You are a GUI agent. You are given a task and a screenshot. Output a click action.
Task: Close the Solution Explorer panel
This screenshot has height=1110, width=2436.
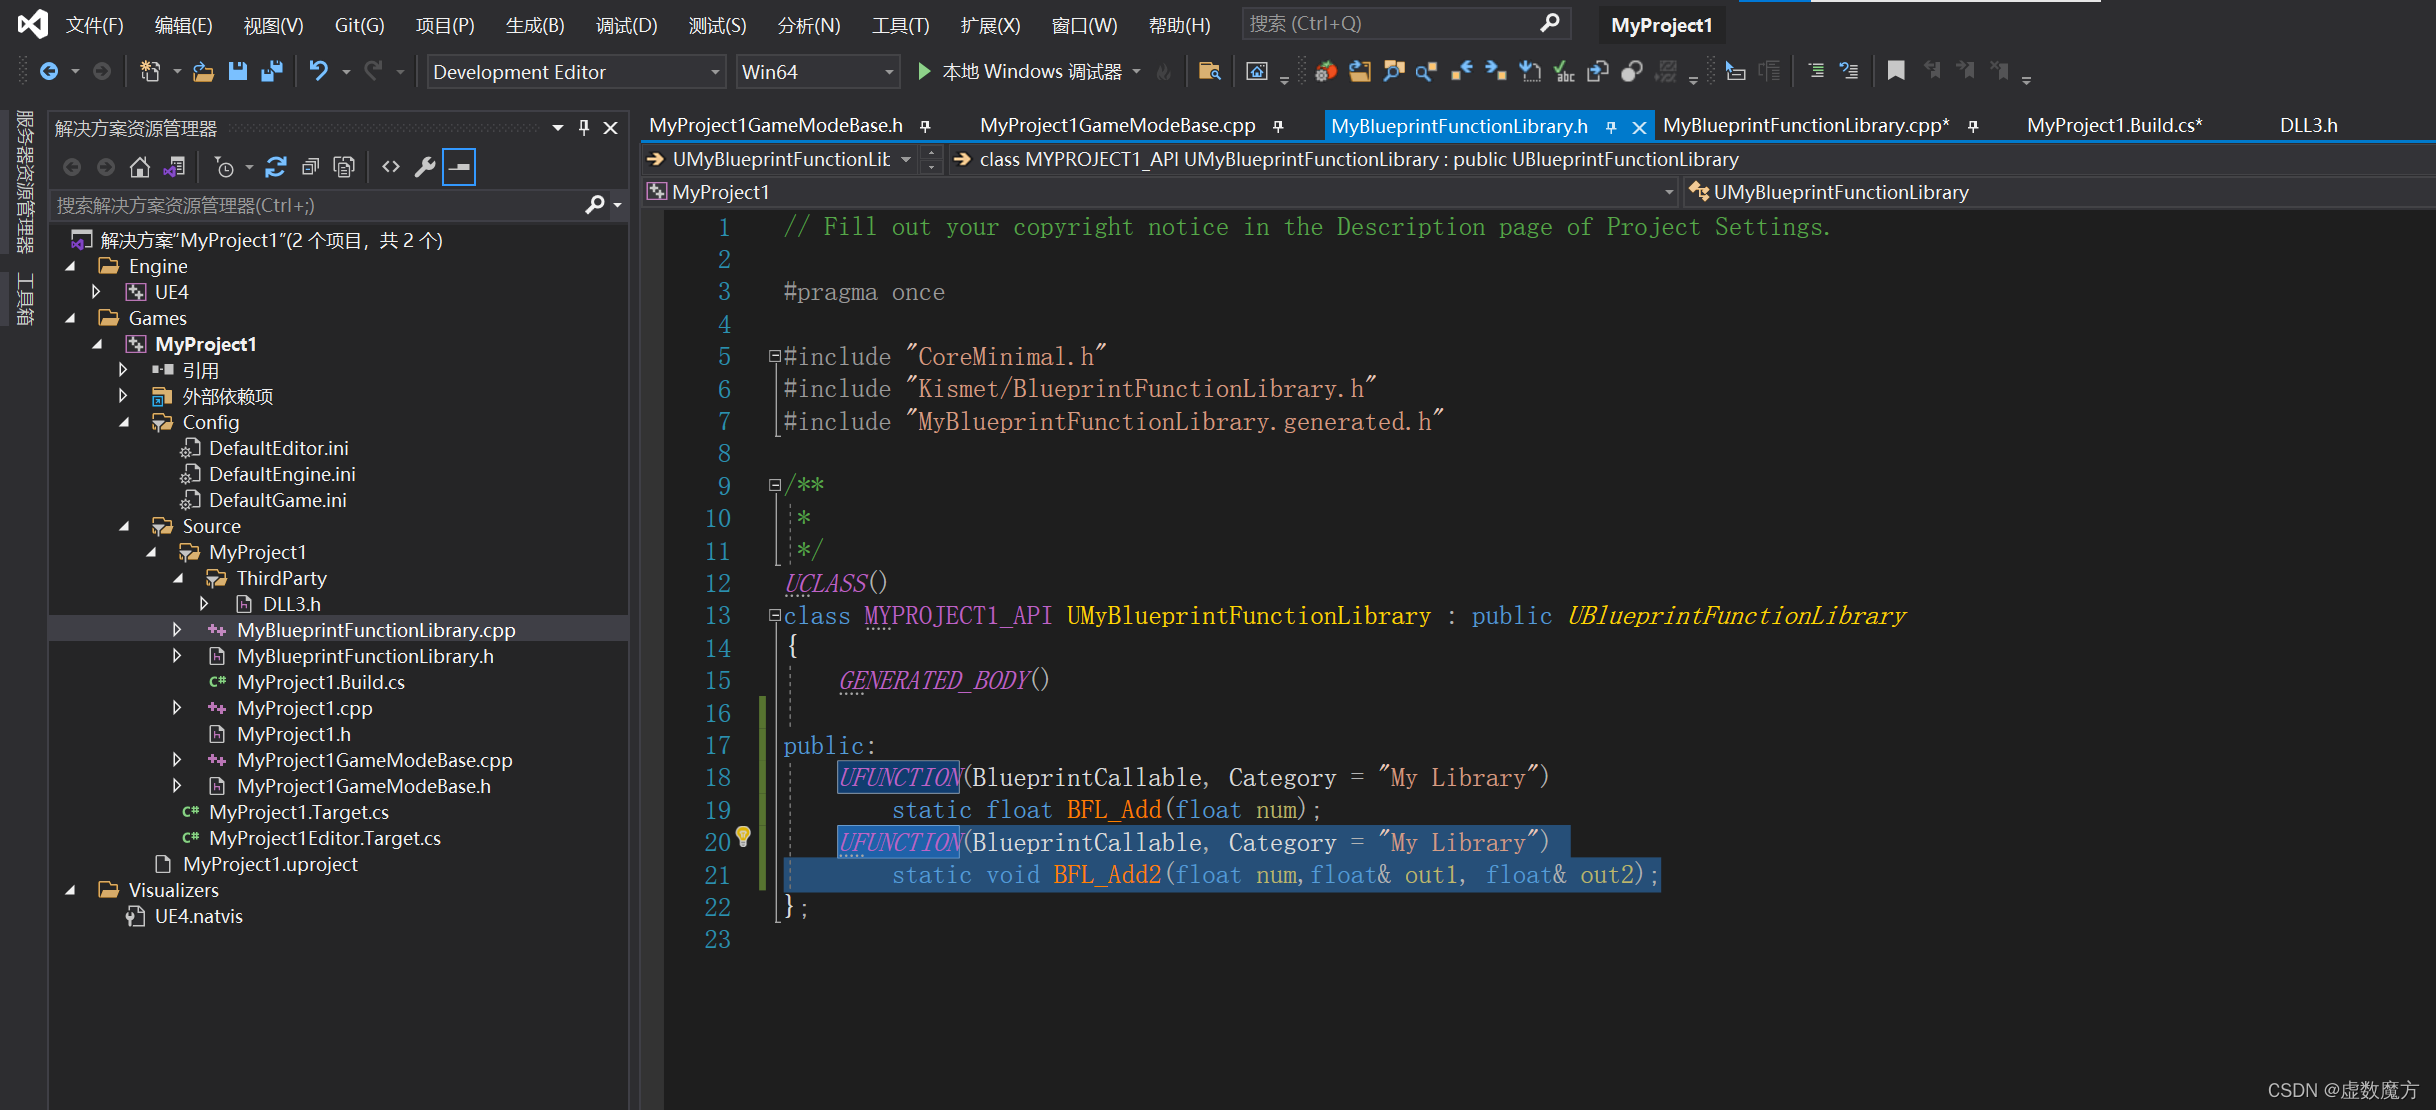coord(610,128)
